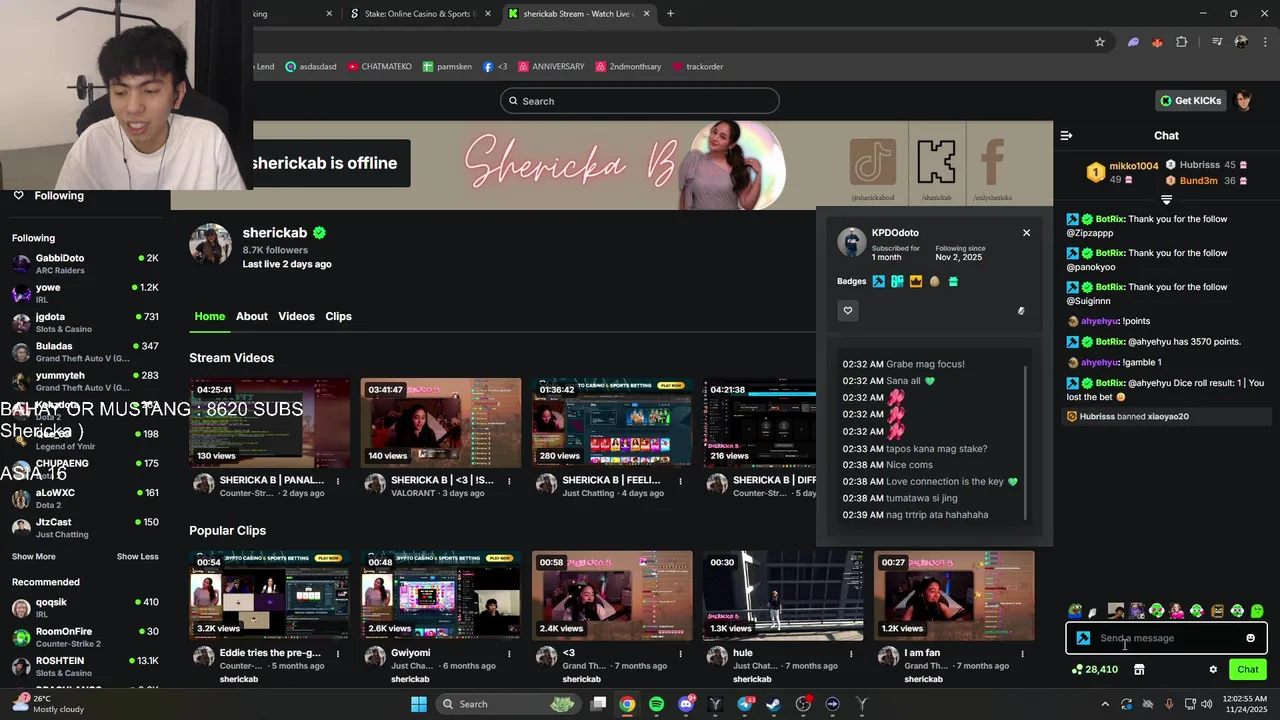Switch to the Videos tab
Screen dimensions: 1280x720
click(x=296, y=316)
